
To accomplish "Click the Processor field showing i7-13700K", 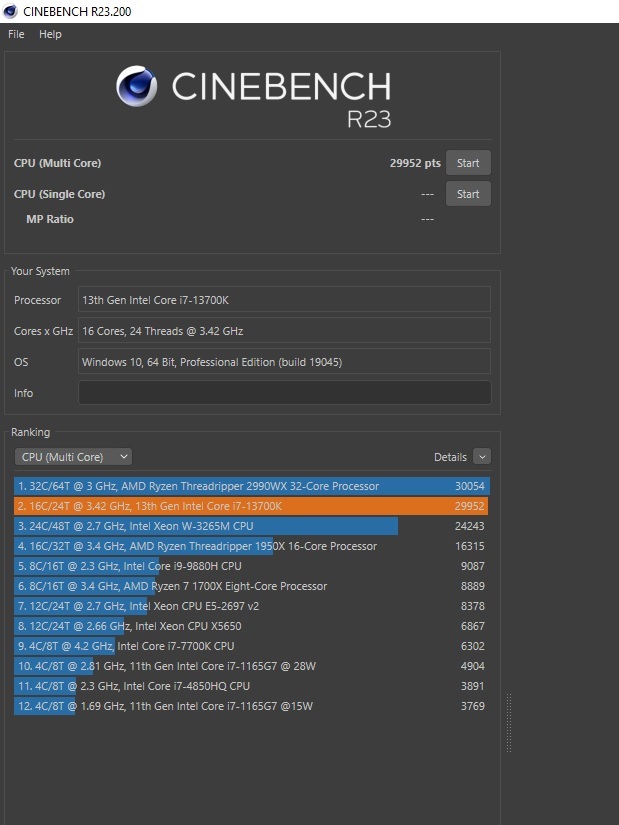I will 284,299.
